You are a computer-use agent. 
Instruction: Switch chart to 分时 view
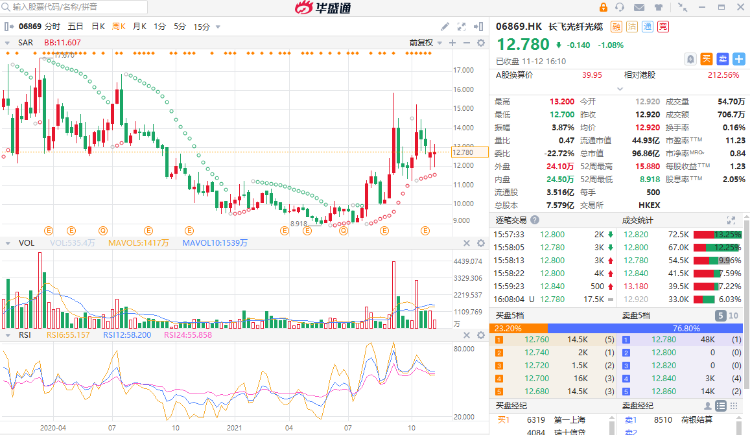[53, 27]
